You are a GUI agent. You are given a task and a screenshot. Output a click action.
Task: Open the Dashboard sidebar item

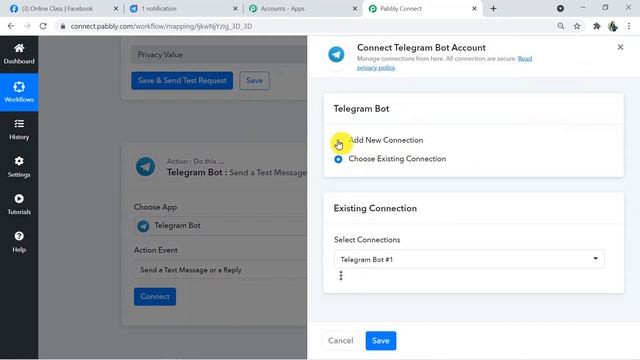pyautogui.click(x=19, y=54)
